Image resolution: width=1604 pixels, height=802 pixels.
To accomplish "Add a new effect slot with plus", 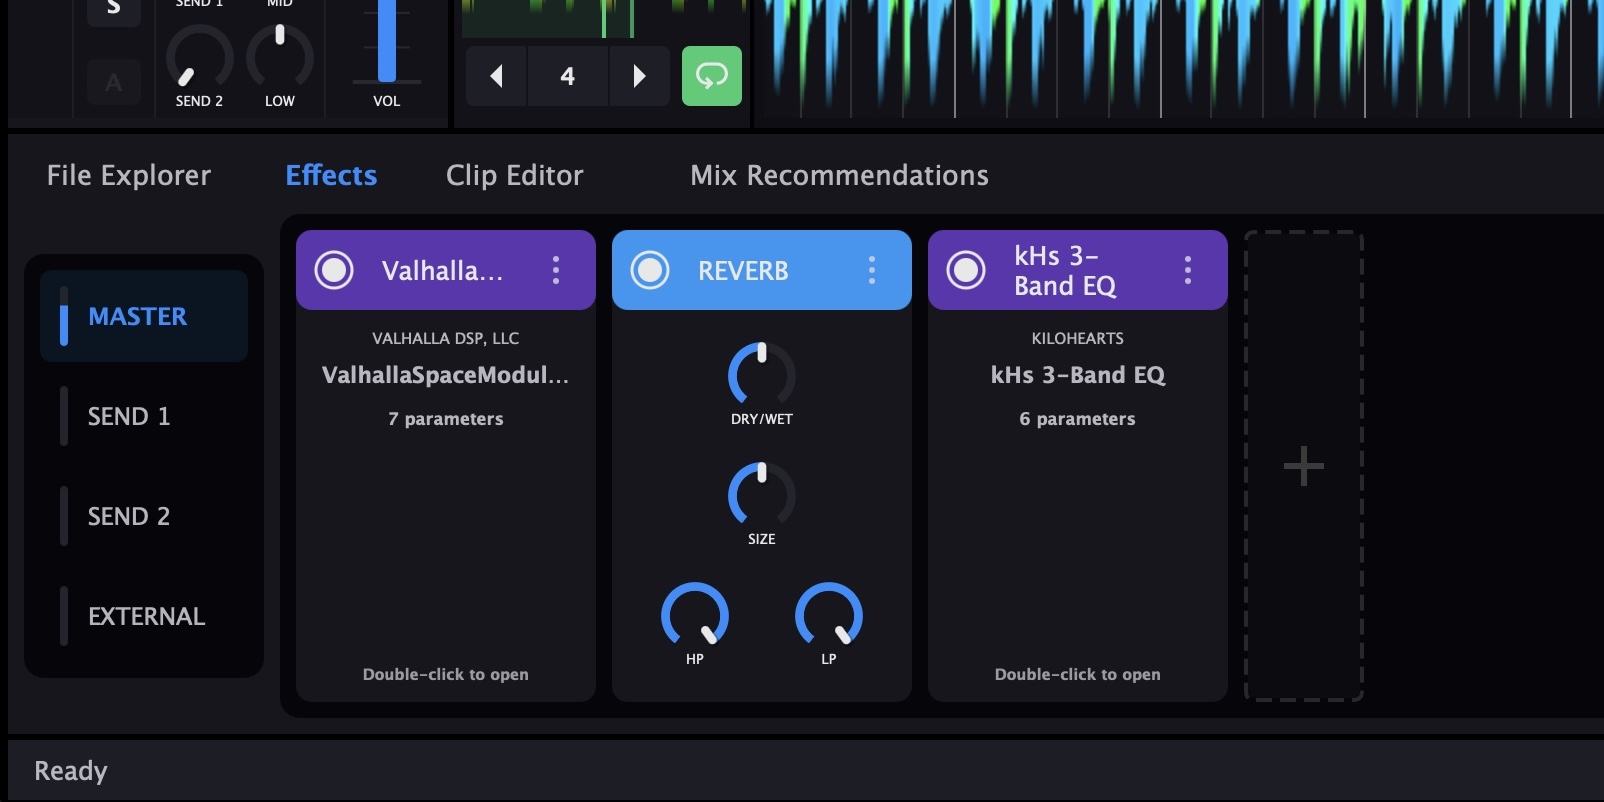I will [x=1304, y=466].
